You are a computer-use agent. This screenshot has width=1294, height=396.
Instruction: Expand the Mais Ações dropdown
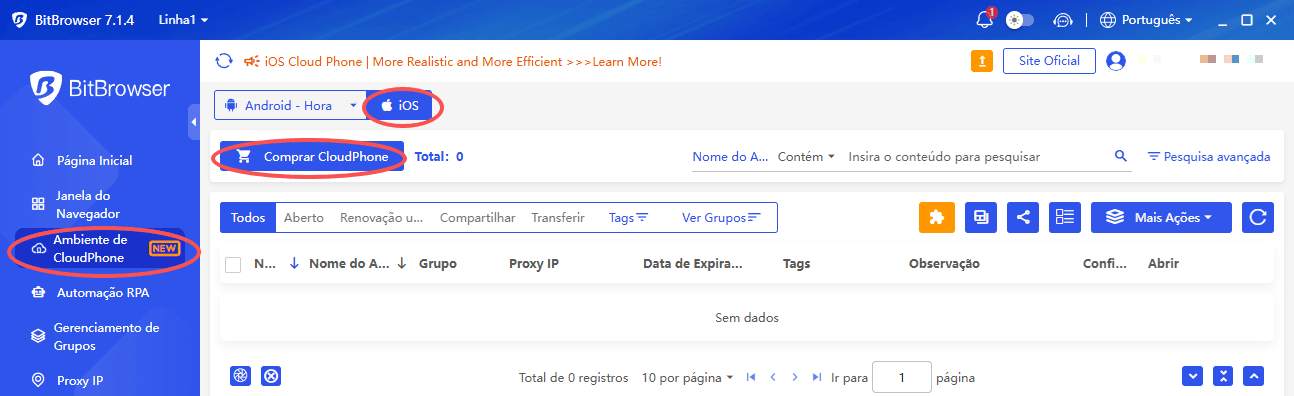click(x=1161, y=217)
